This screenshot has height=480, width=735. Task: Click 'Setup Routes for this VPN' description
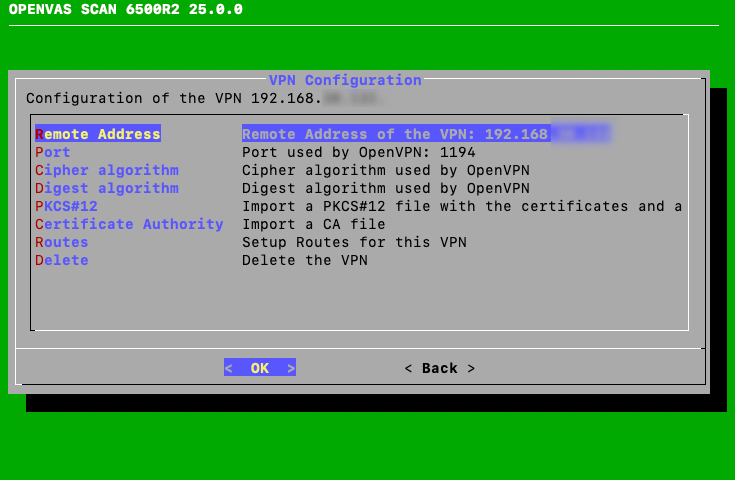[x=354, y=242]
